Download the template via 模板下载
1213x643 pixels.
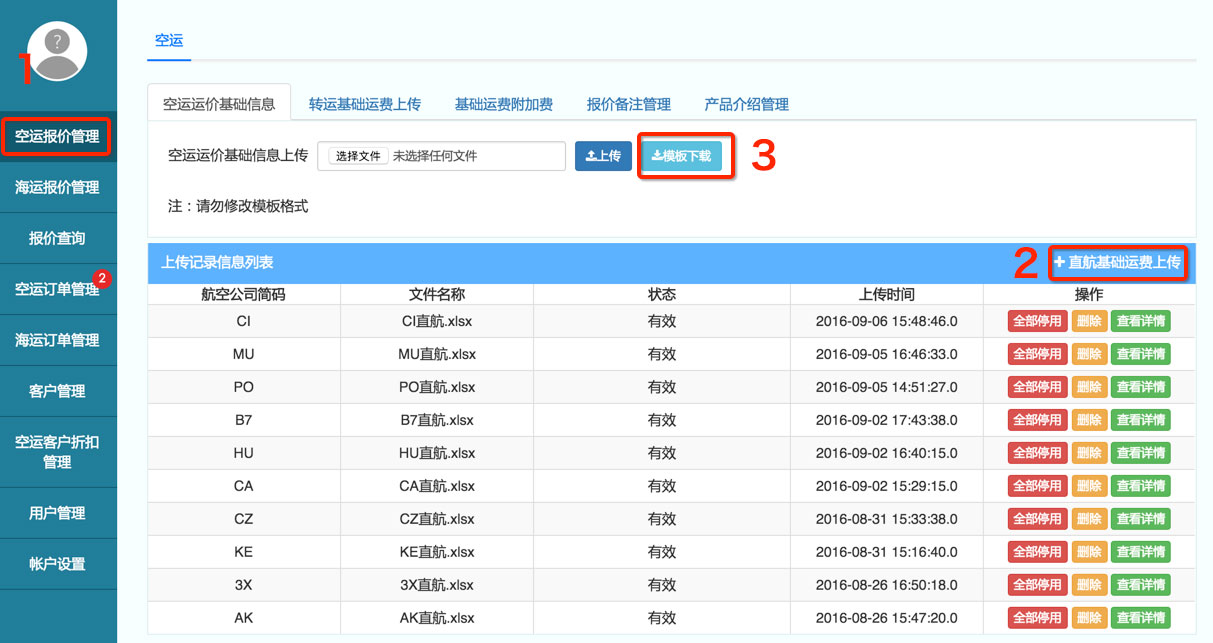click(681, 156)
